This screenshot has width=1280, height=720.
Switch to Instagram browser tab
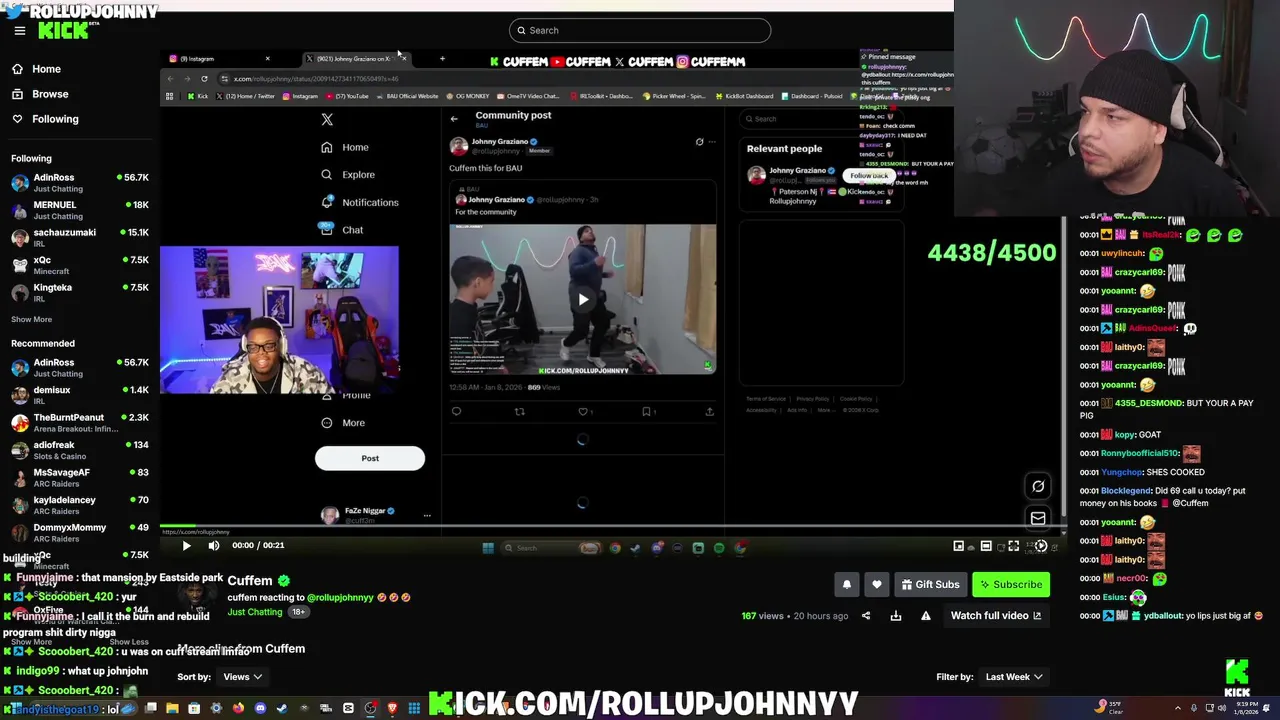pyautogui.click(x=218, y=59)
